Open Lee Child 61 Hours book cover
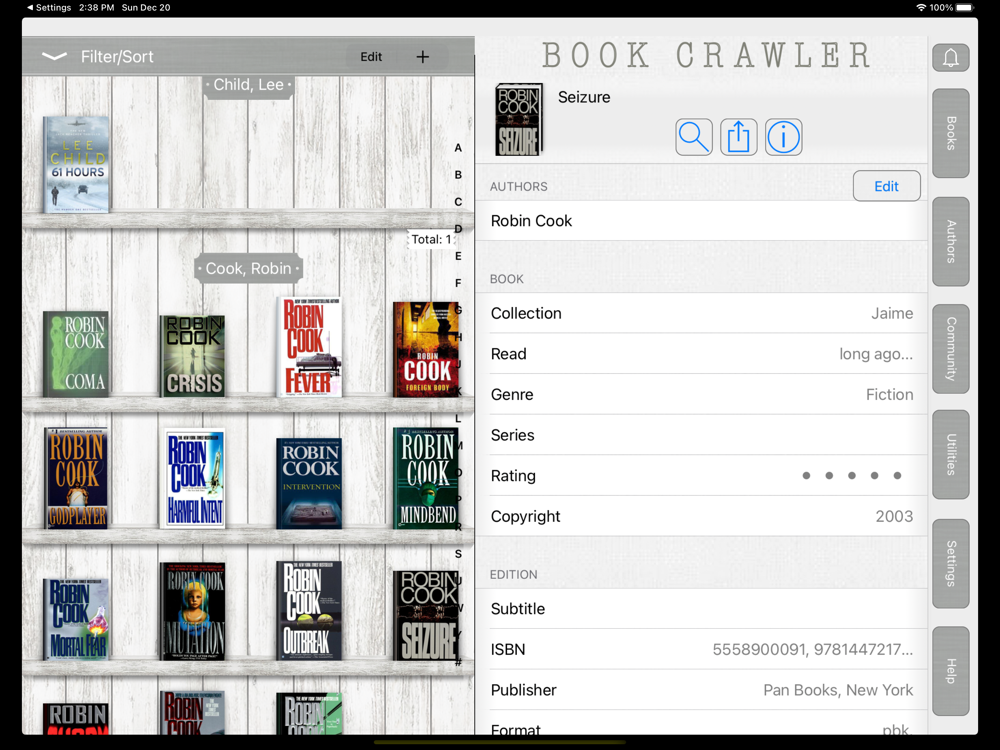 pyautogui.click(x=77, y=164)
